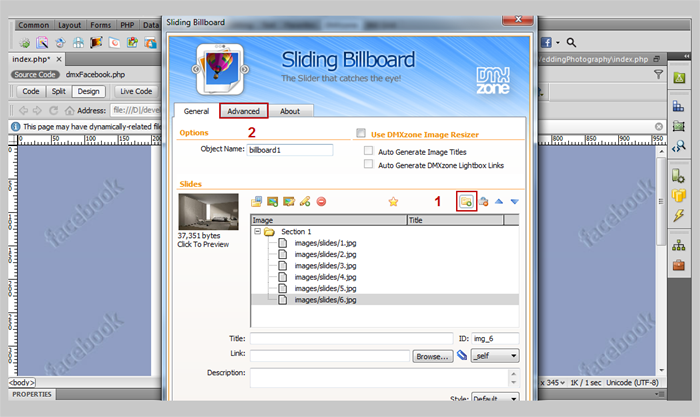Click the Live Code button
This screenshot has width=700, height=417.
coord(136,92)
